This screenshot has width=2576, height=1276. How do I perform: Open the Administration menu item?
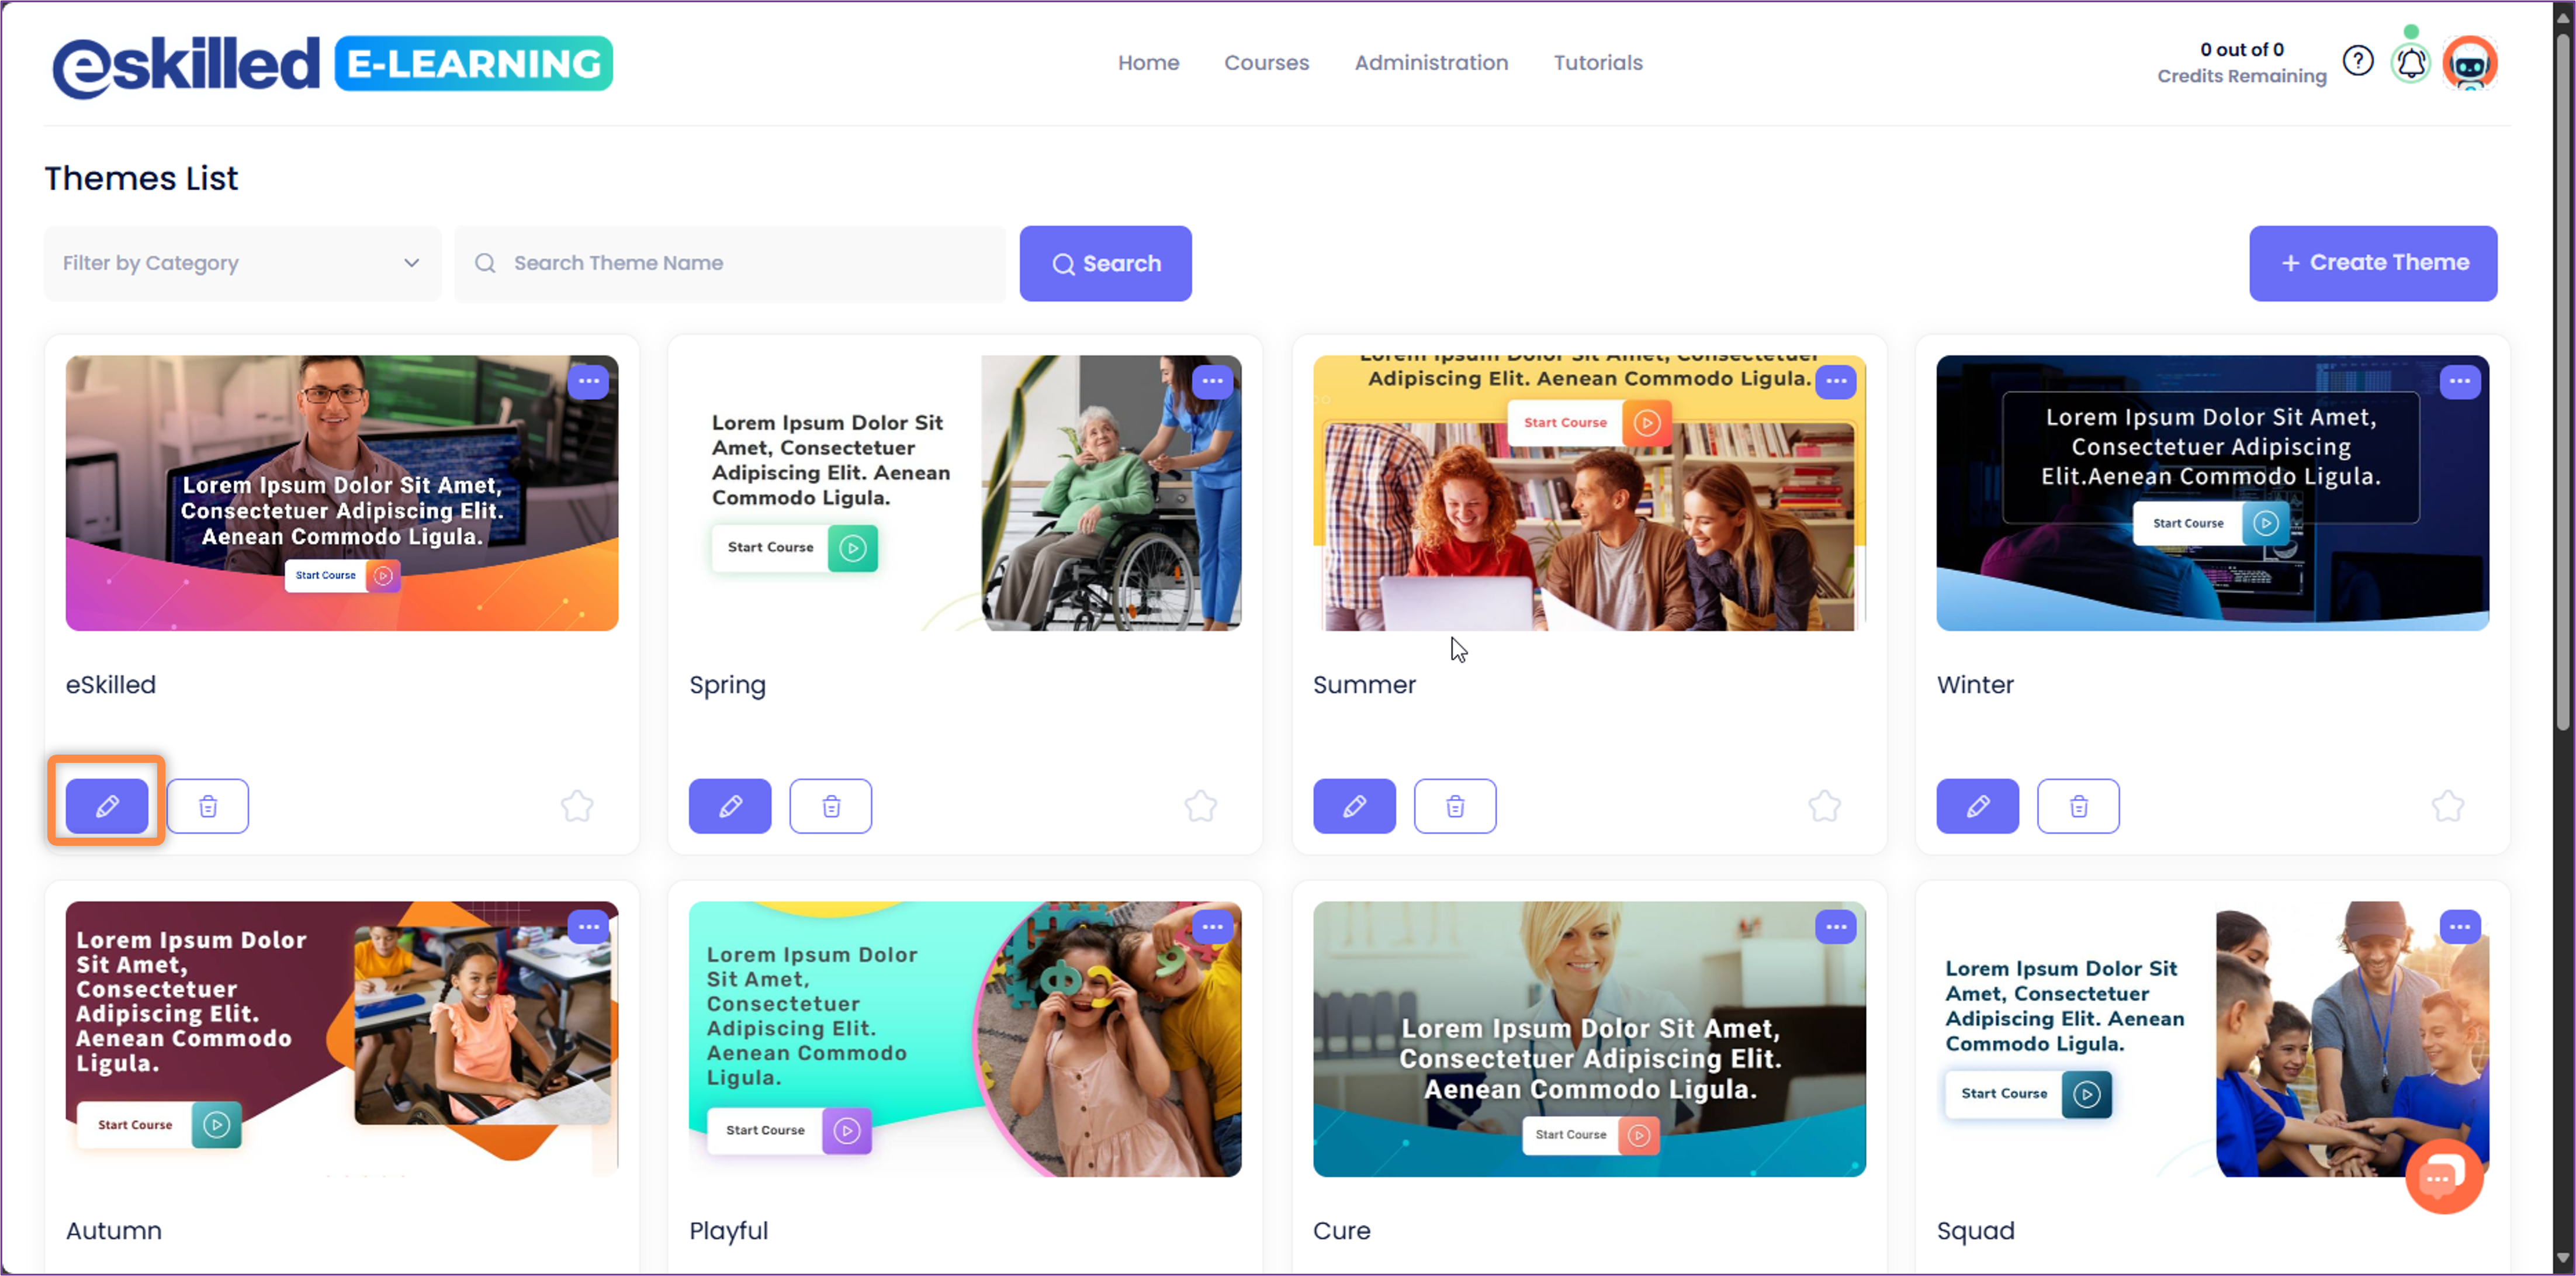pyautogui.click(x=1431, y=63)
